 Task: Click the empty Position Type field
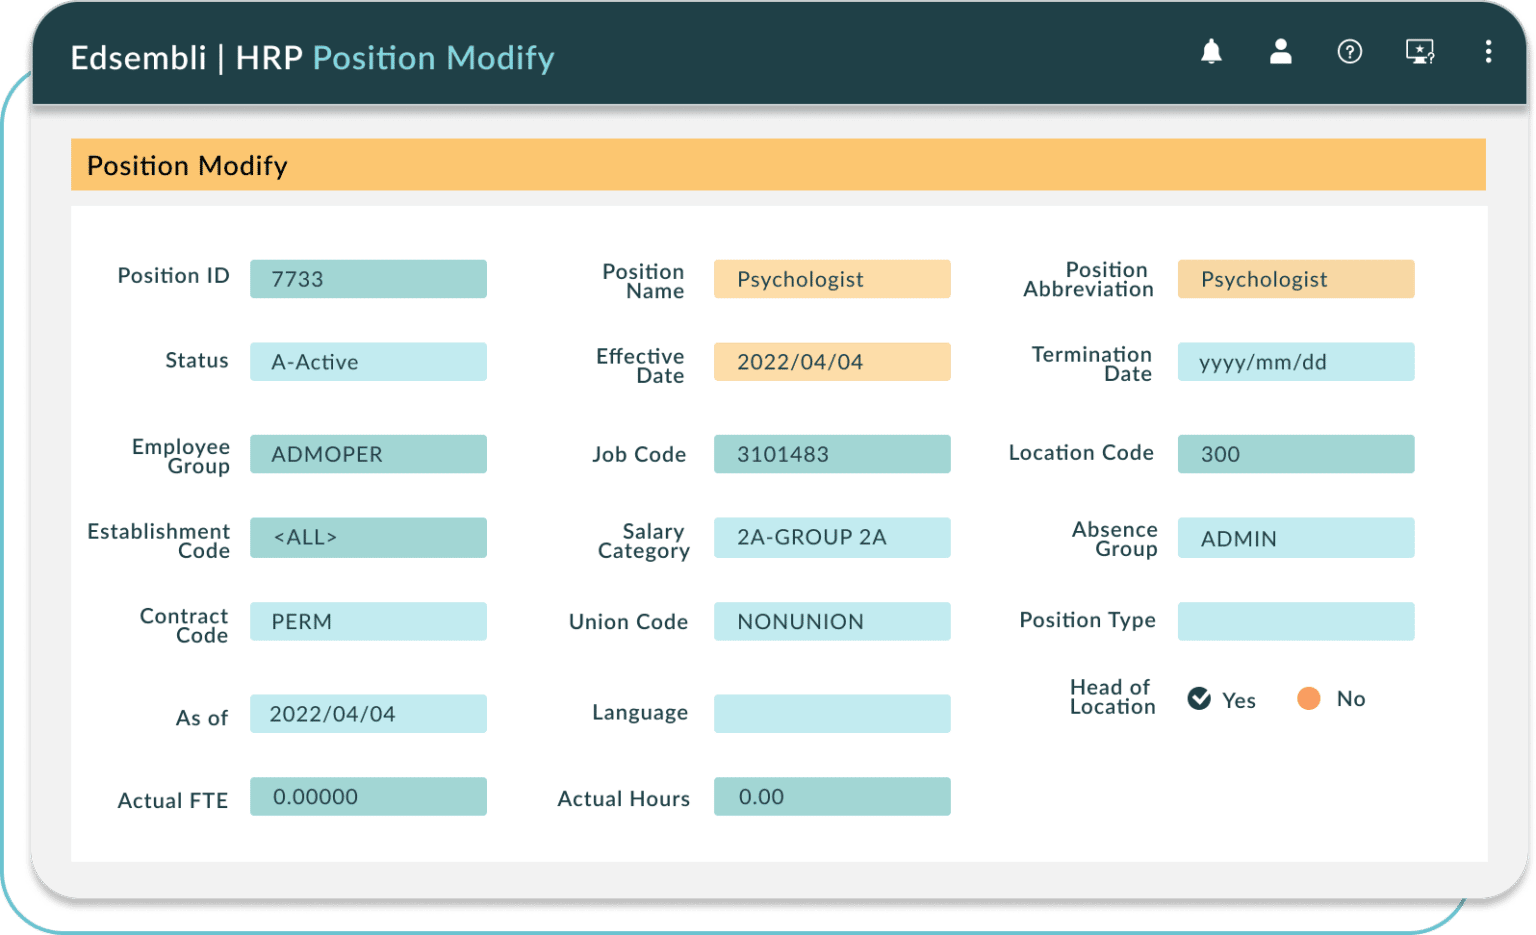point(1296,621)
